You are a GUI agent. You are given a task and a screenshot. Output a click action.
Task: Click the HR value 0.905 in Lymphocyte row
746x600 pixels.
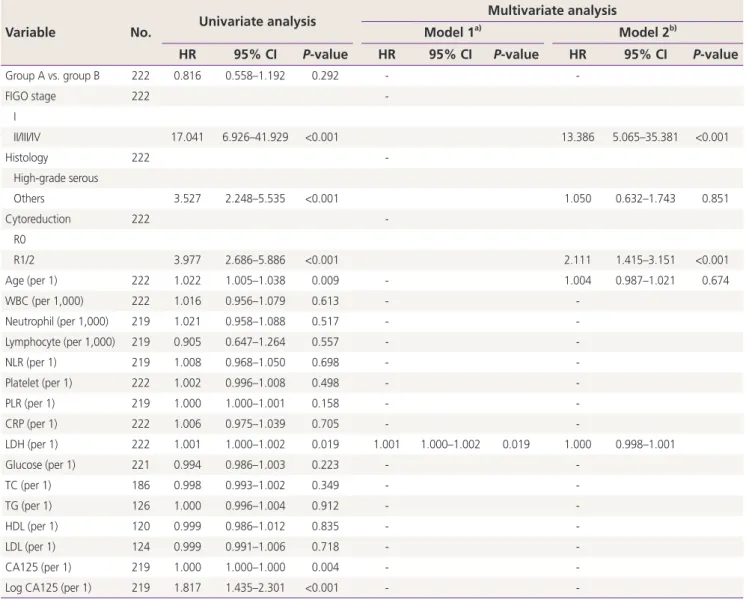[187, 342]
